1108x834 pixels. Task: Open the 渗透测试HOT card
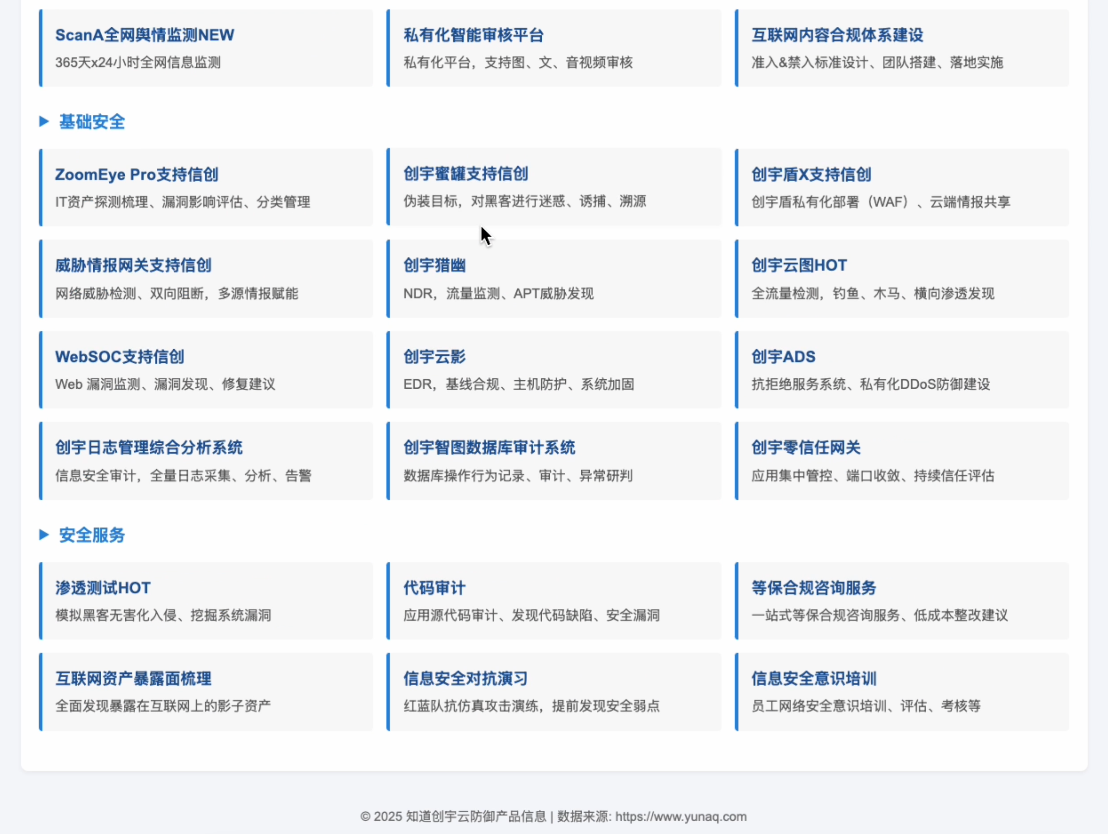pyautogui.click(x=206, y=601)
